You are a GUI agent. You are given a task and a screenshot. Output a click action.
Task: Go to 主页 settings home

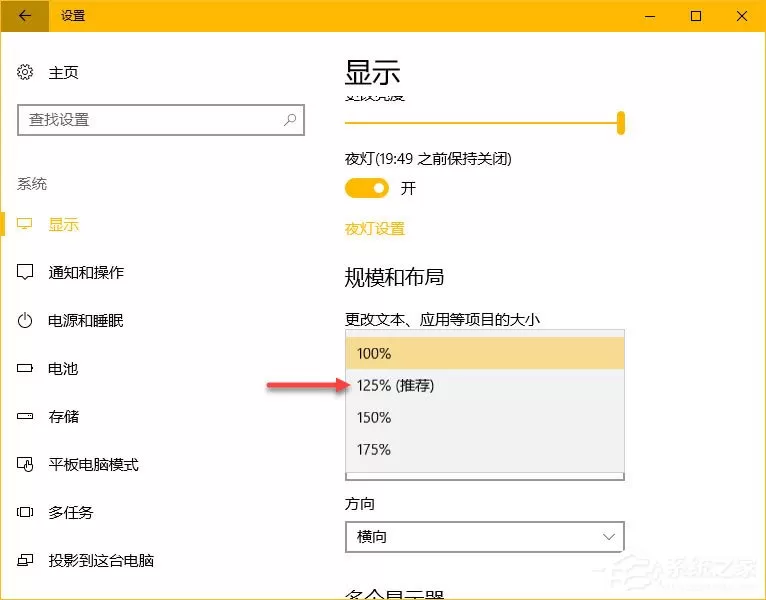(63, 73)
